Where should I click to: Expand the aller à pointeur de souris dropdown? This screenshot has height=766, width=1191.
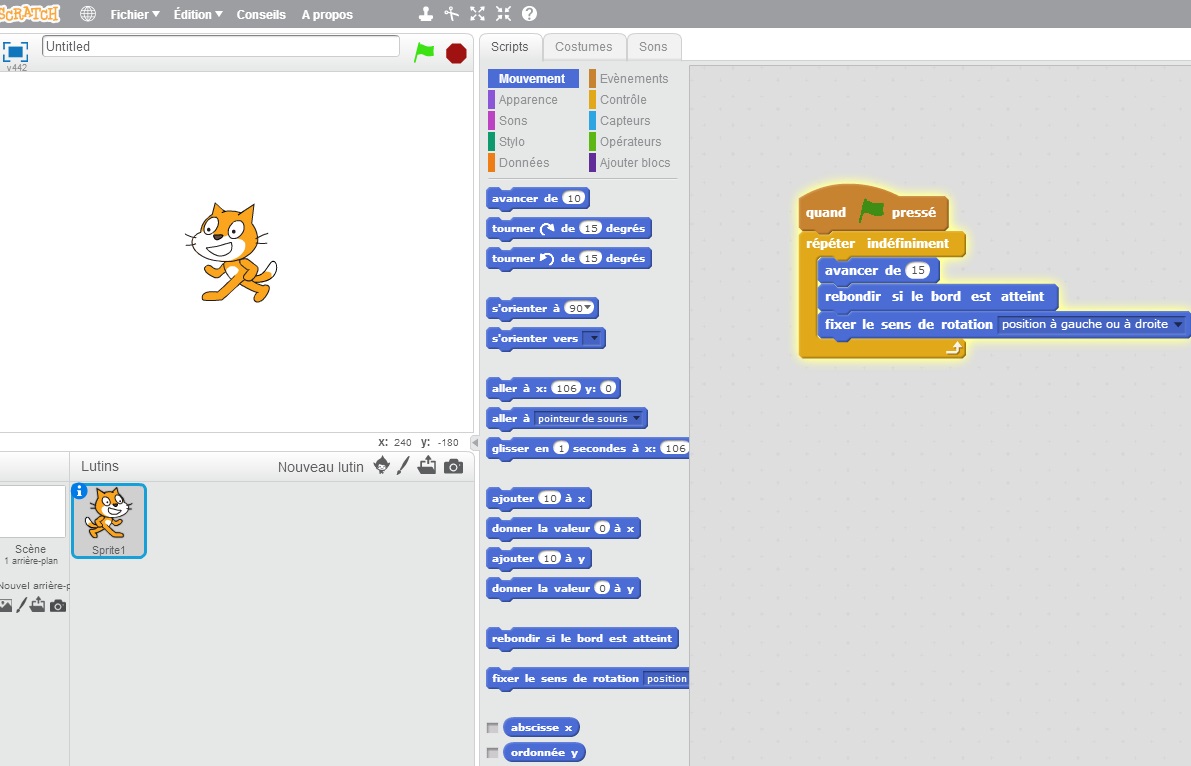click(x=637, y=419)
